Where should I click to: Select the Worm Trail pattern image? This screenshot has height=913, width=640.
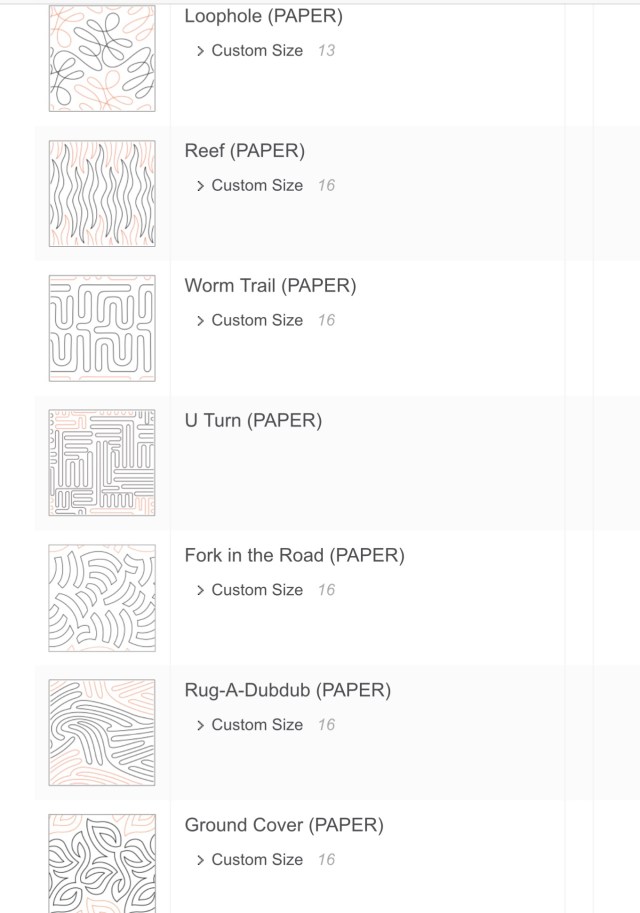coord(102,328)
